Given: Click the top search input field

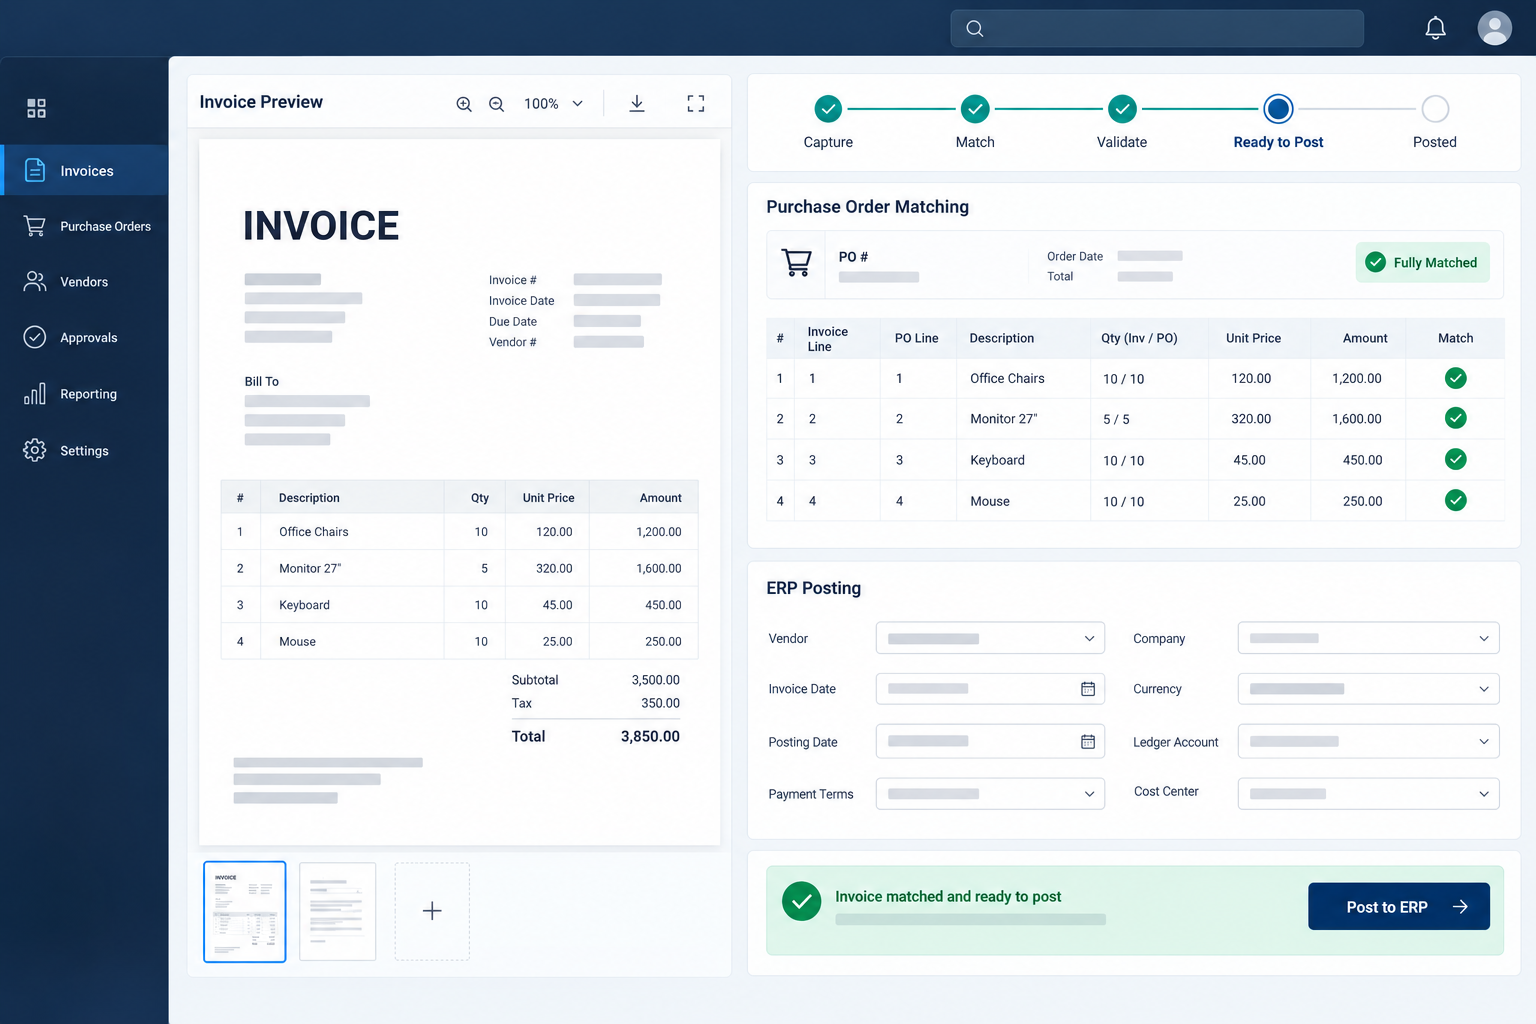Looking at the screenshot, I should 1157,28.
